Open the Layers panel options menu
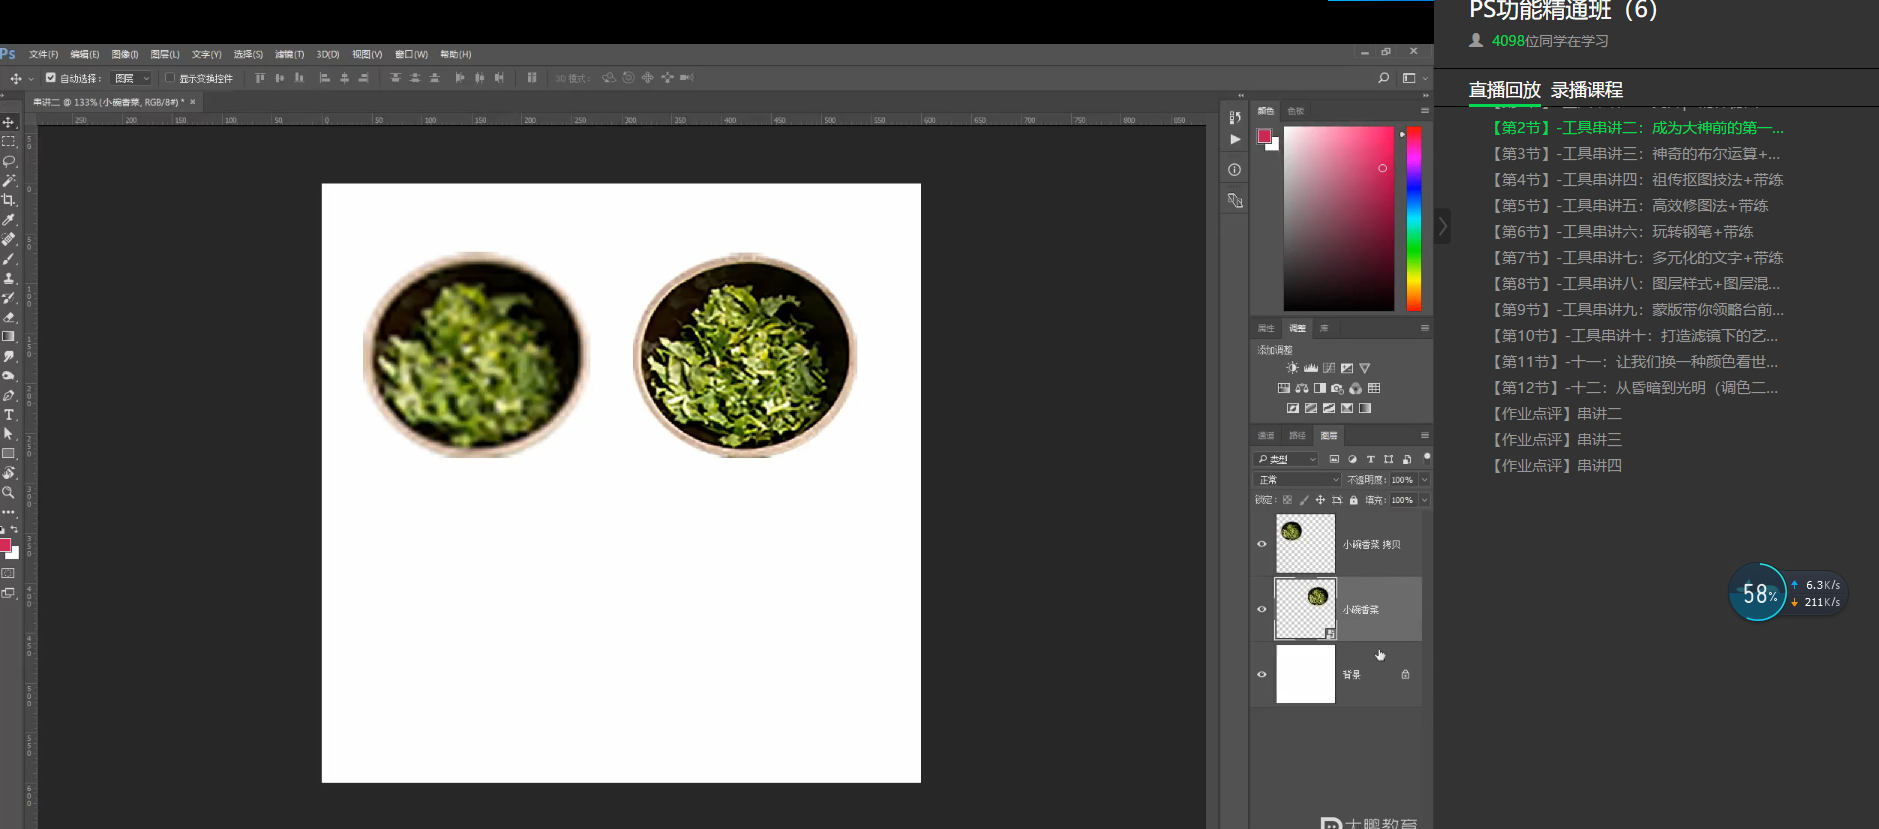The width and height of the screenshot is (1879, 829). click(x=1425, y=436)
